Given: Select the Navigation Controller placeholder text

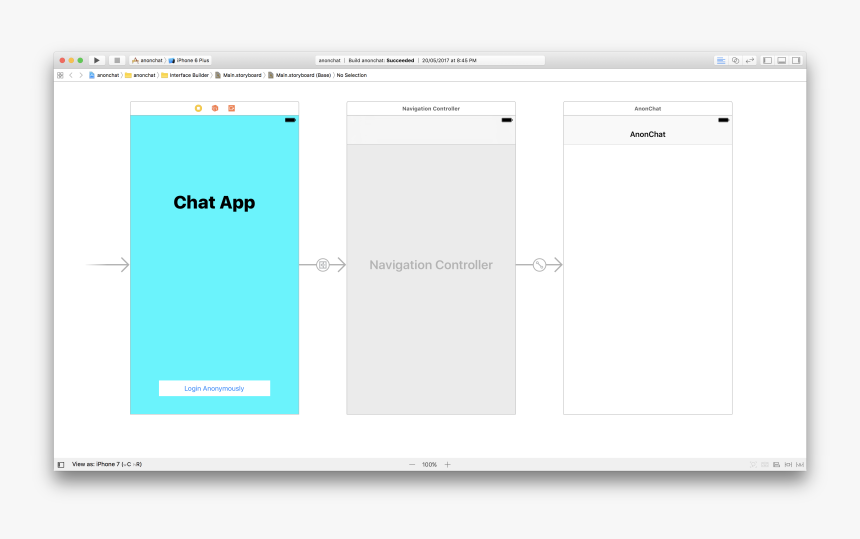Looking at the screenshot, I should click(x=431, y=265).
